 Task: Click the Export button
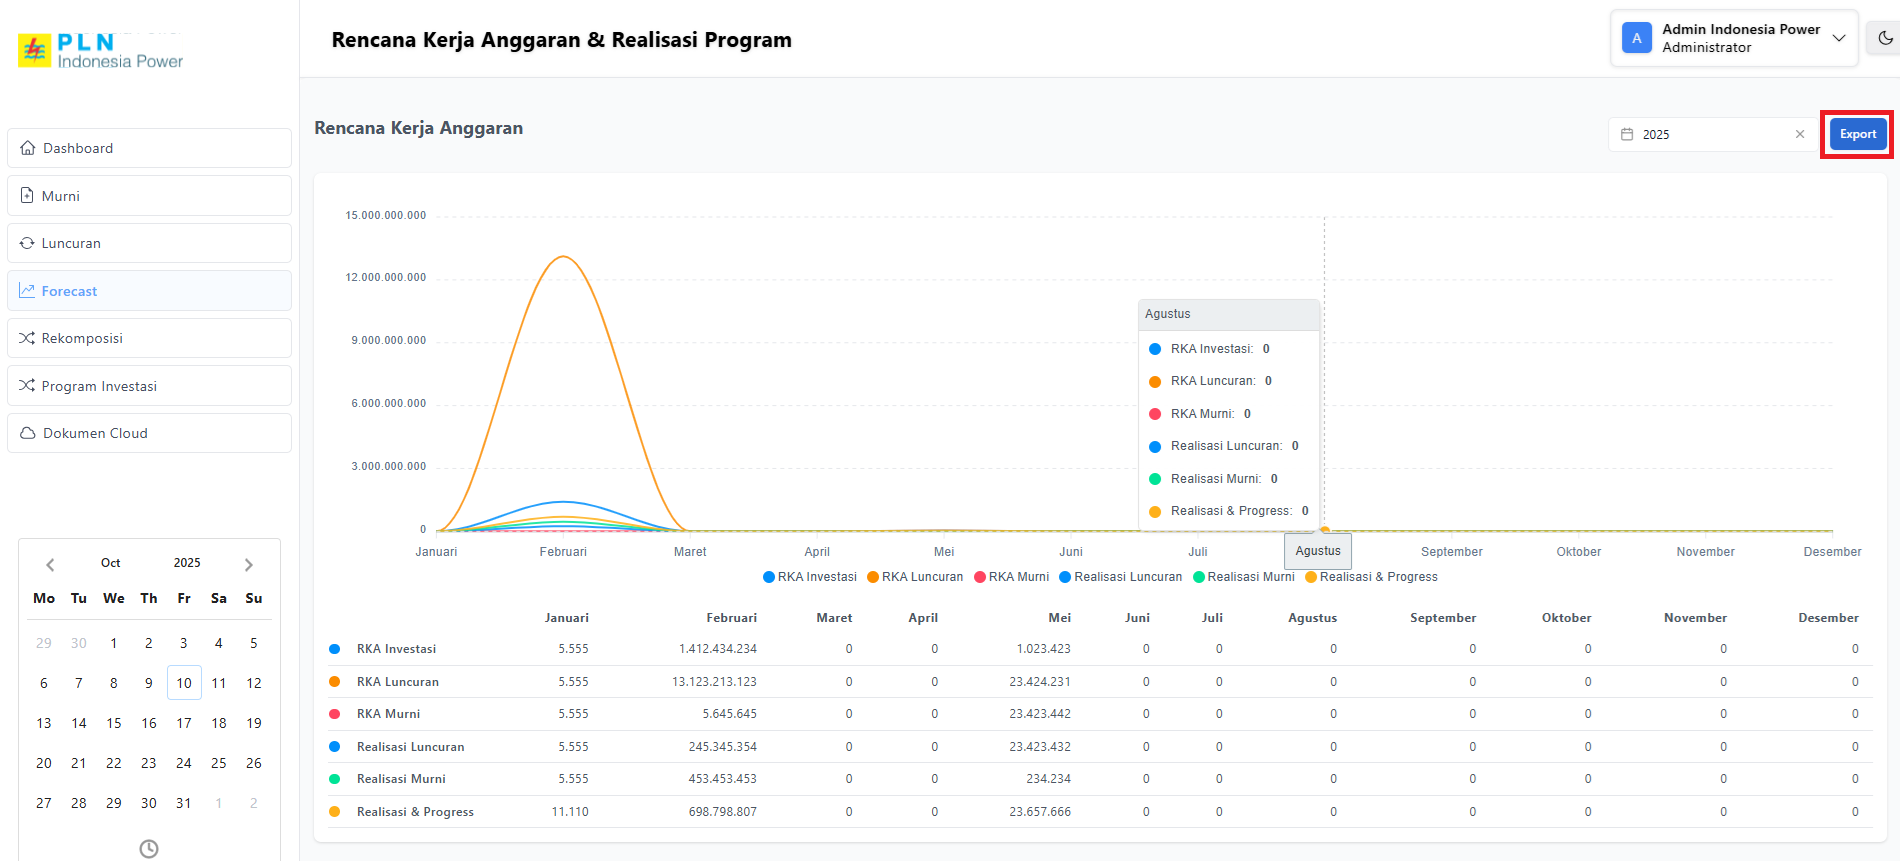[1857, 134]
